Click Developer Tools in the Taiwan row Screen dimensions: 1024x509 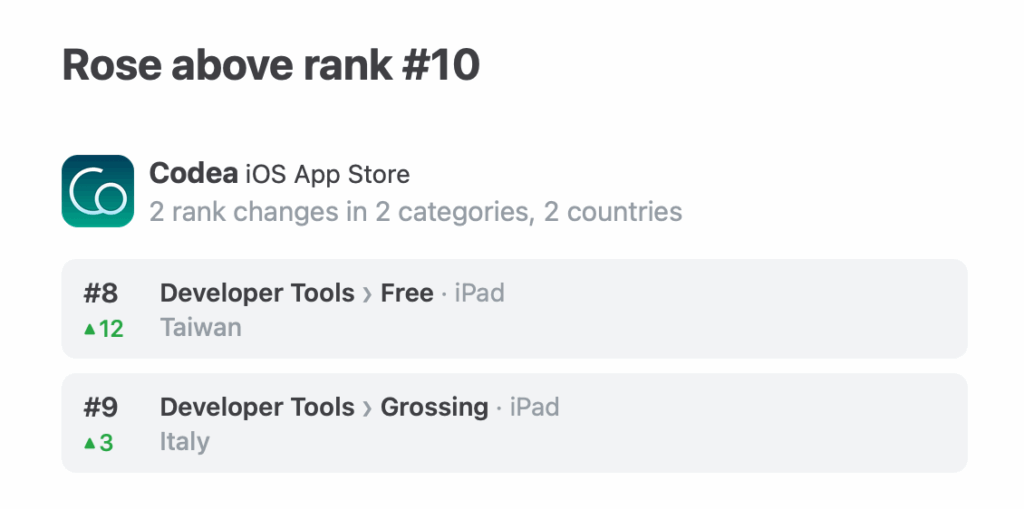257,294
